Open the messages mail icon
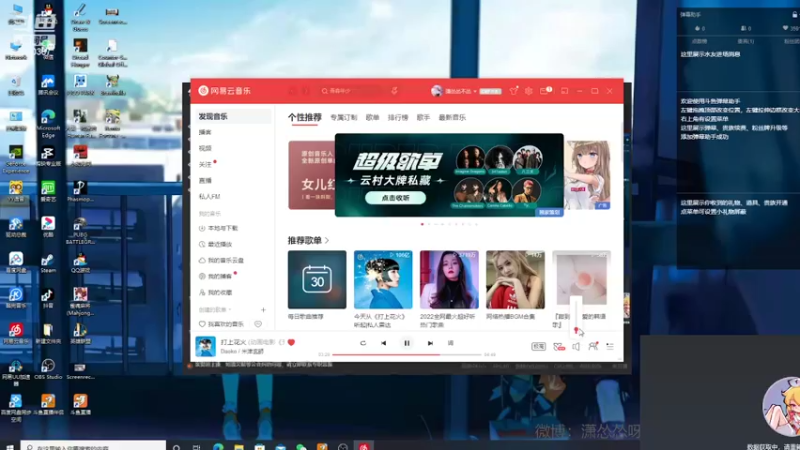This screenshot has height=450, width=800. [544, 91]
